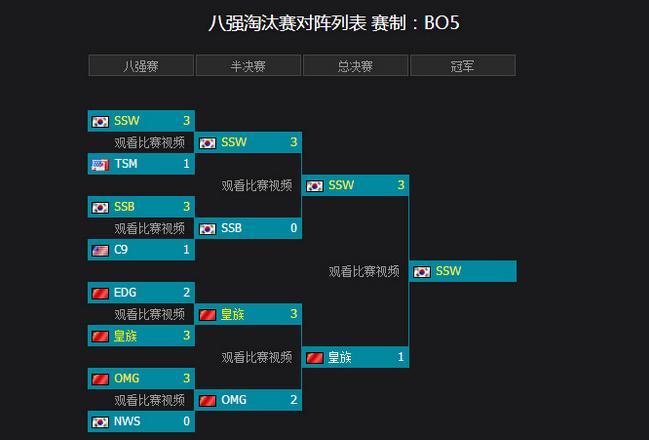The width and height of the screenshot is (649, 440).
Task: Switch to the 半决赛 tab
Action: click(248, 66)
